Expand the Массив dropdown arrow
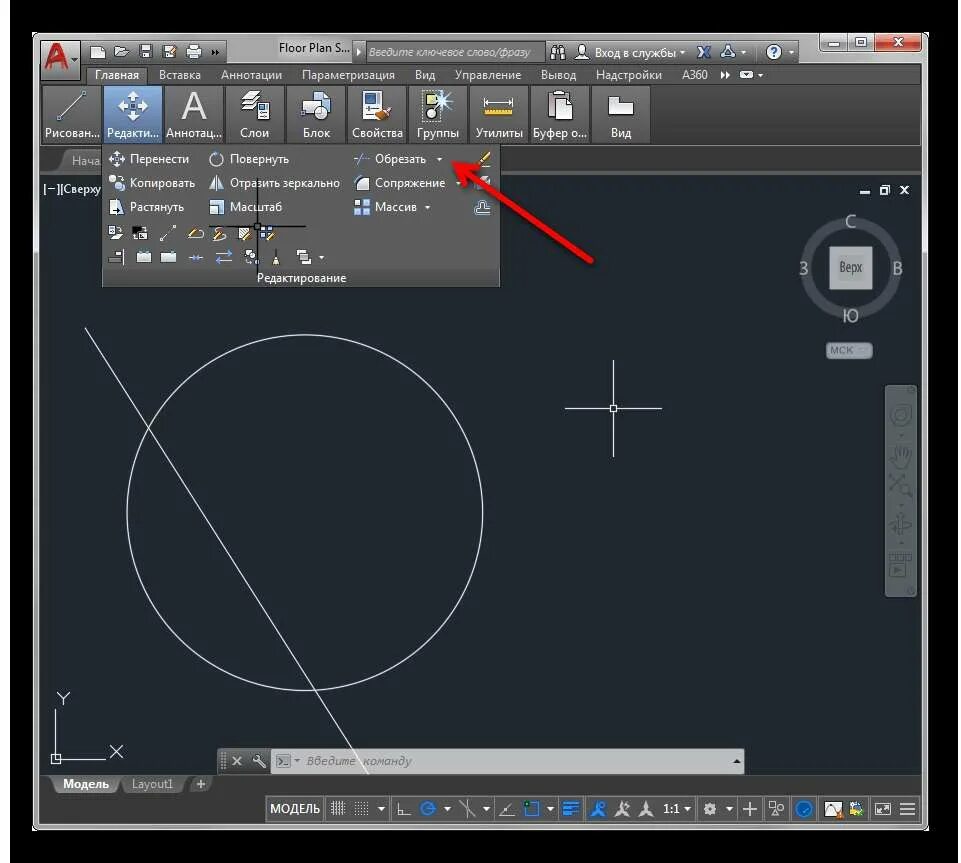This screenshot has height=863, width=961. click(x=427, y=208)
